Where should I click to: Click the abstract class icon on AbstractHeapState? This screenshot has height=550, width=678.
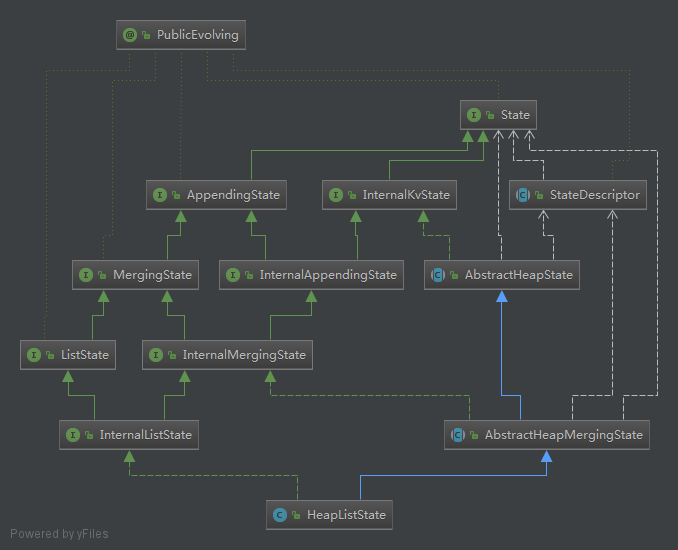[438, 275]
